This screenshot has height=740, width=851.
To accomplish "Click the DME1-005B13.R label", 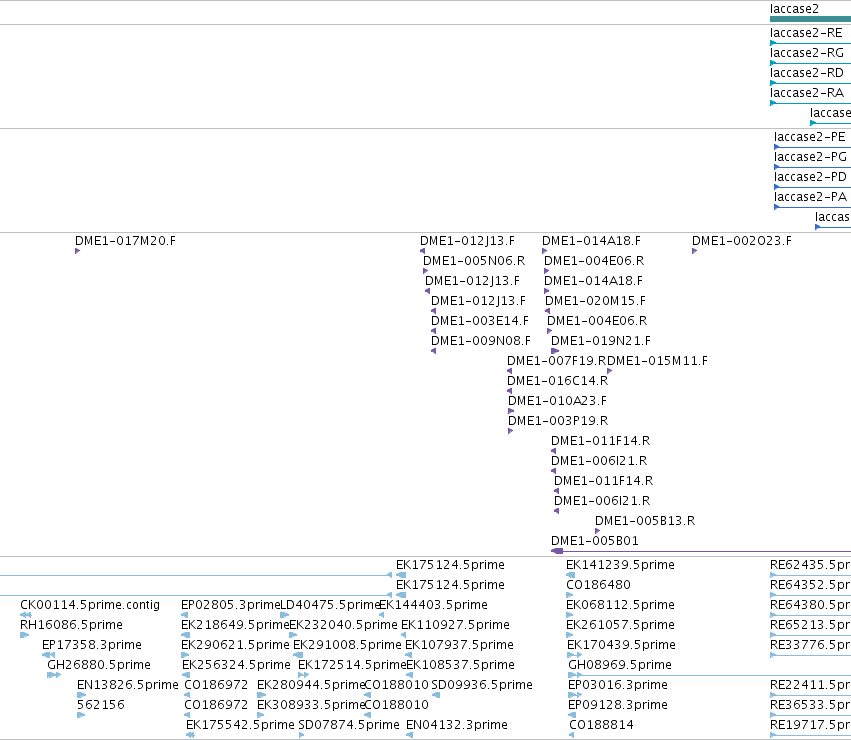I will pyautogui.click(x=645, y=521).
